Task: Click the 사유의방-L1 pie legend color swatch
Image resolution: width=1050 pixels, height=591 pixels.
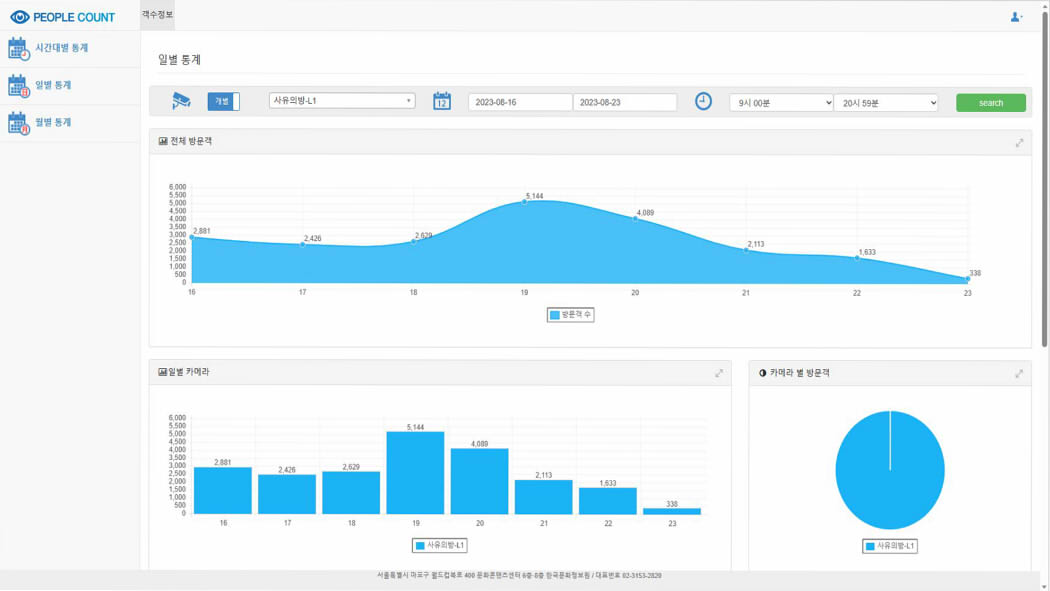Action: tap(870, 546)
